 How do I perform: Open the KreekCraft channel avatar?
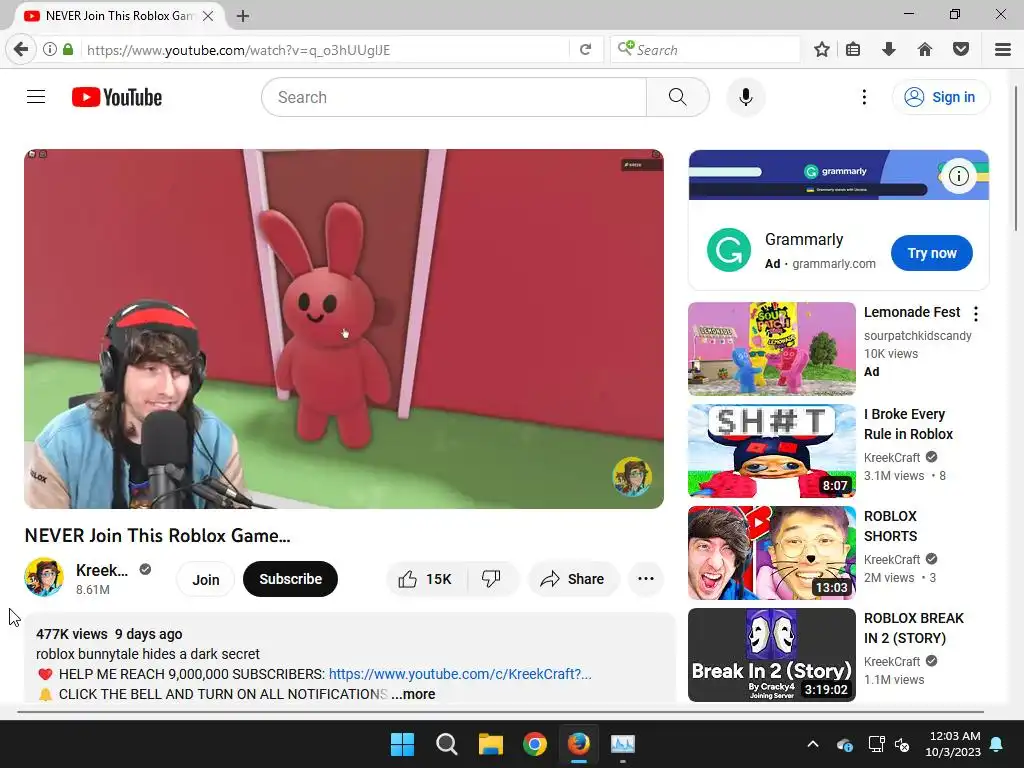coord(44,577)
